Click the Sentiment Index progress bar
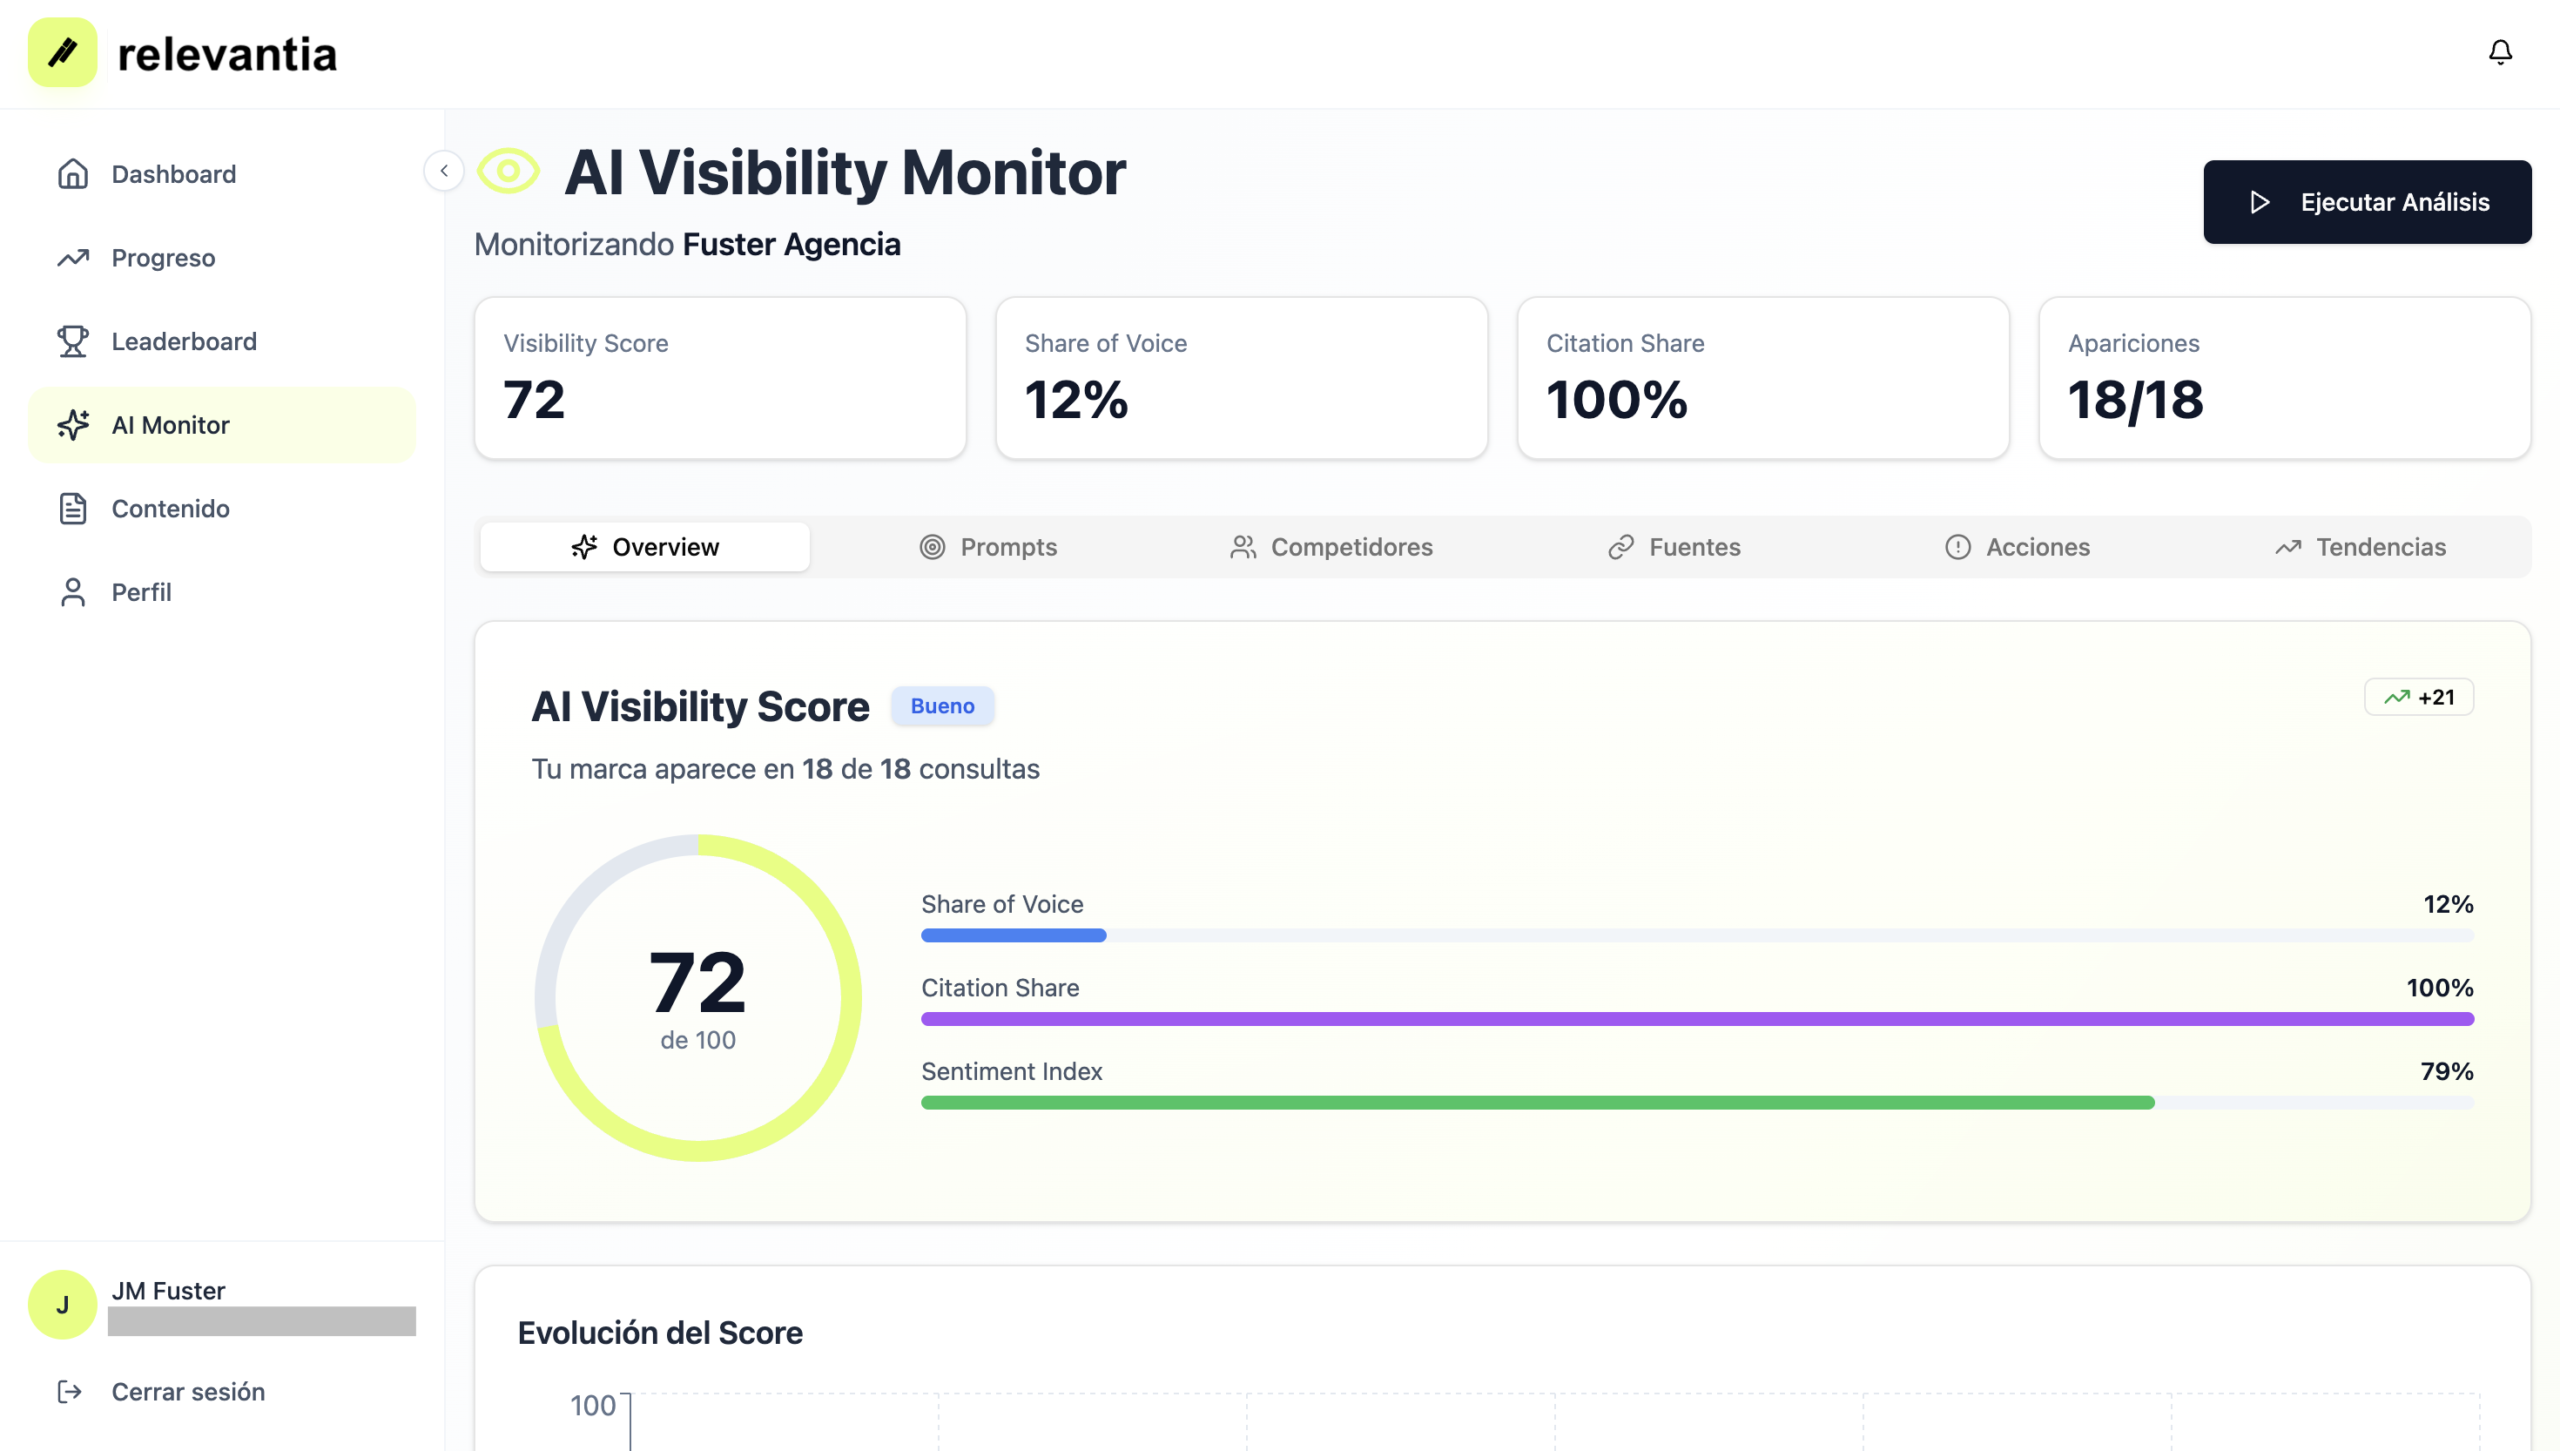 point(1696,1102)
